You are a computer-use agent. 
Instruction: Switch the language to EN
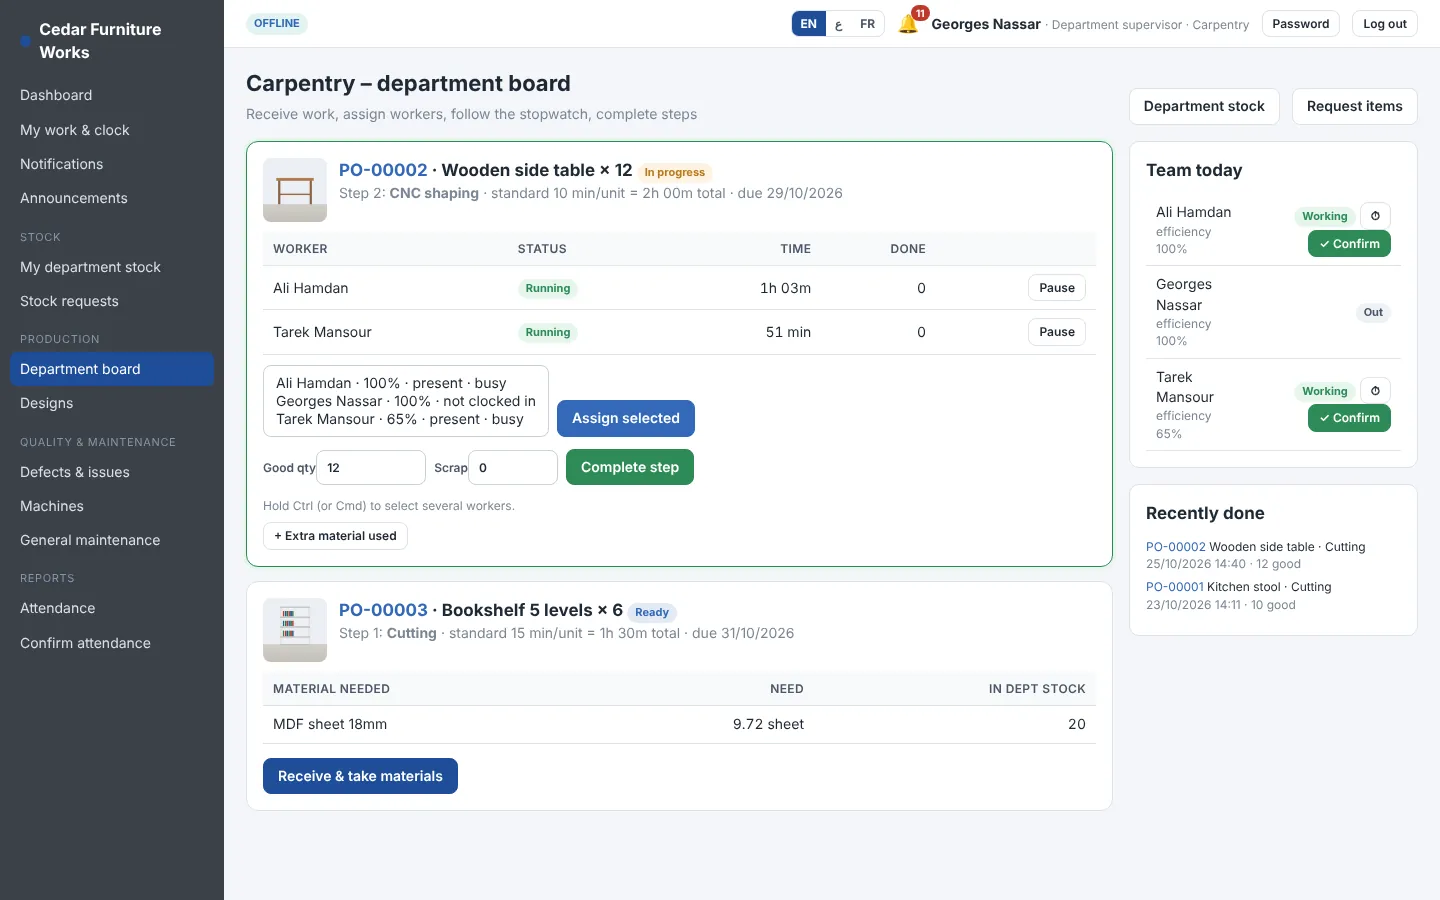(x=809, y=24)
